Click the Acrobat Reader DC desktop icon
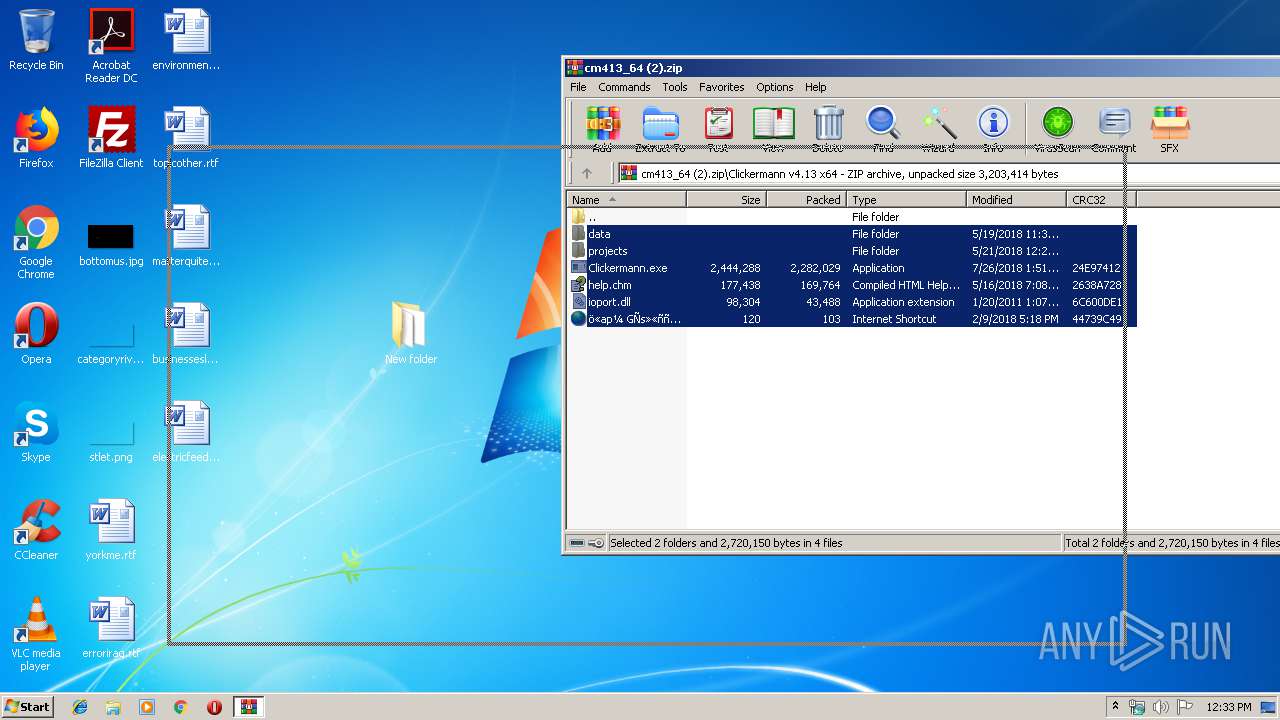The height and width of the screenshot is (720, 1280). (x=111, y=46)
